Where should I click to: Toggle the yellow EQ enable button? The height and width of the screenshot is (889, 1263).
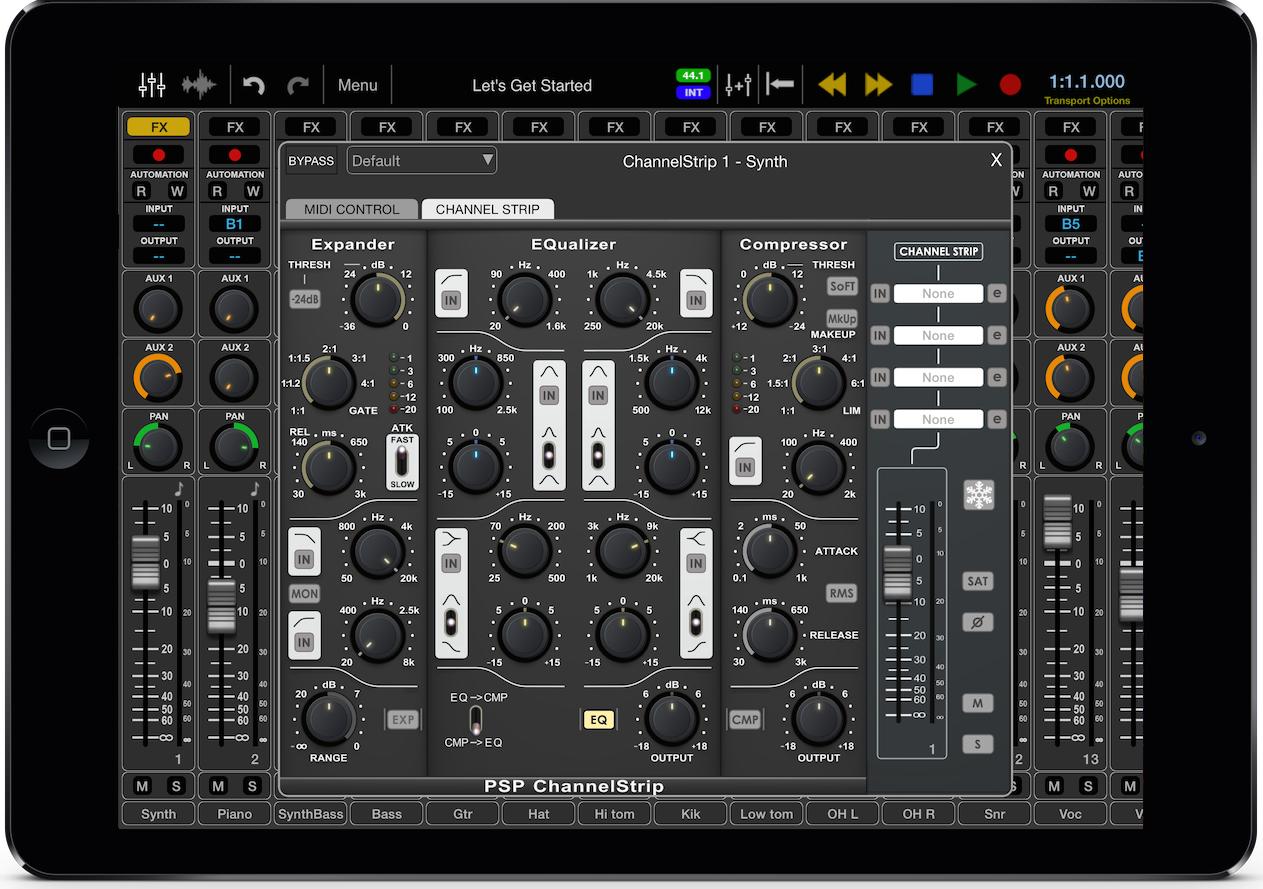[598, 719]
